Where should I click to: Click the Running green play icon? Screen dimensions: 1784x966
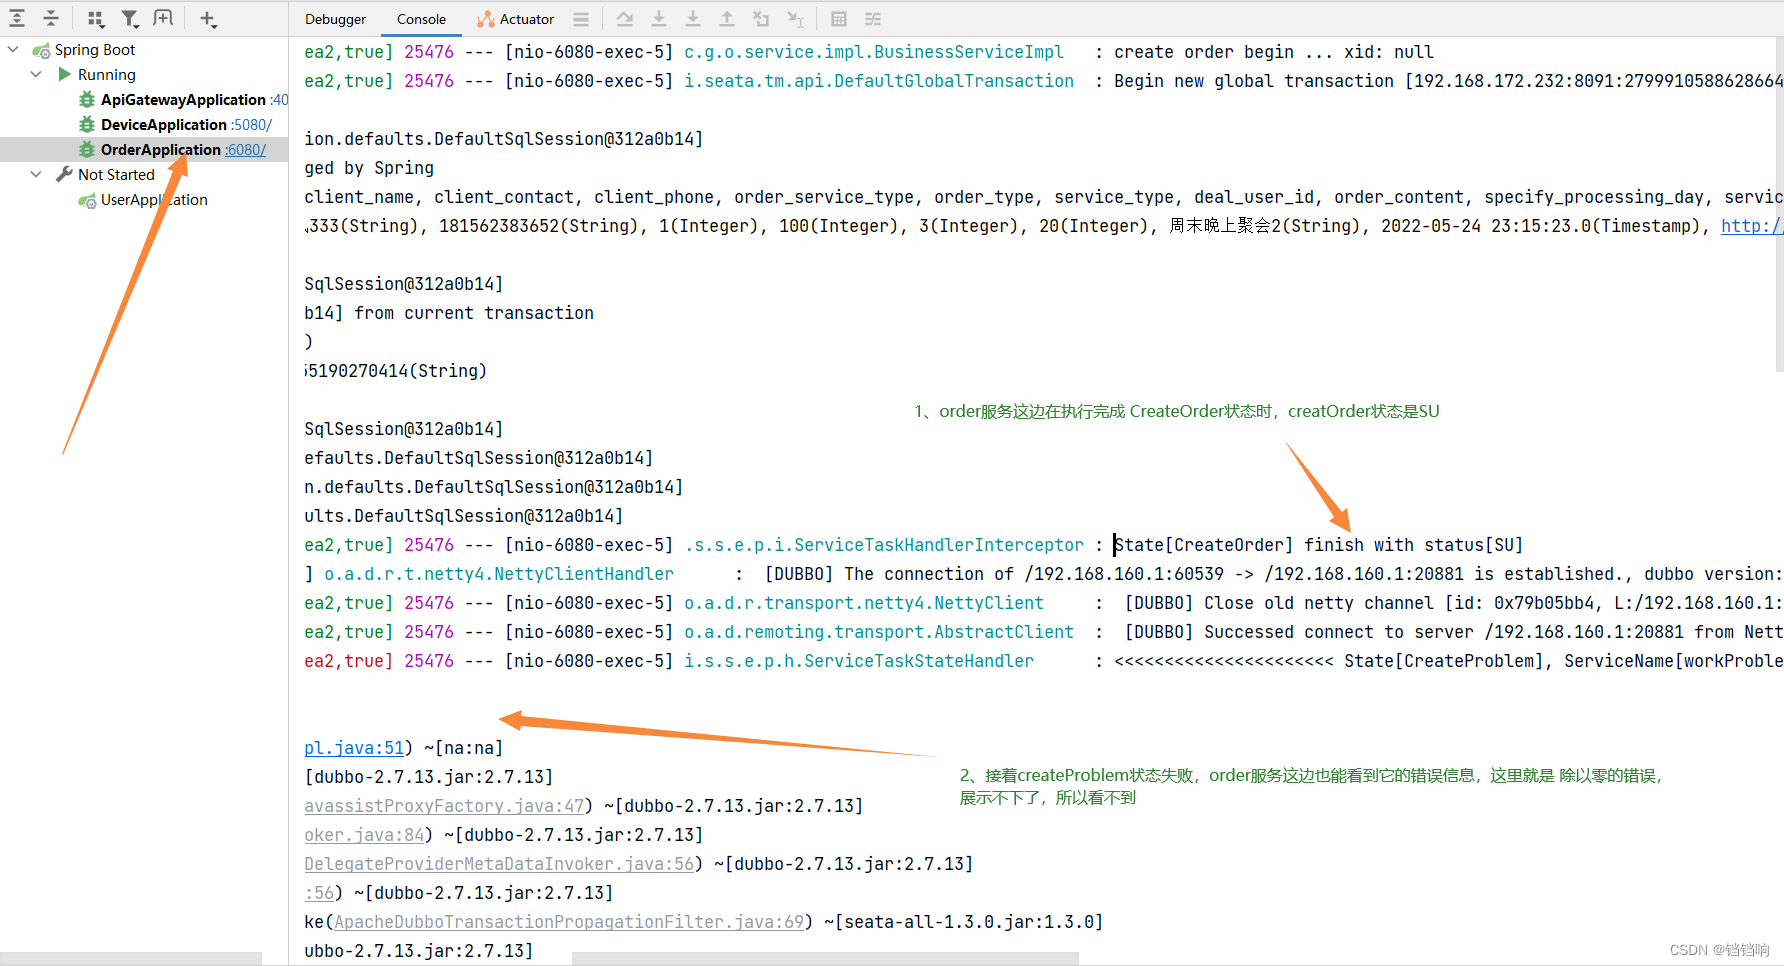(x=64, y=74)
